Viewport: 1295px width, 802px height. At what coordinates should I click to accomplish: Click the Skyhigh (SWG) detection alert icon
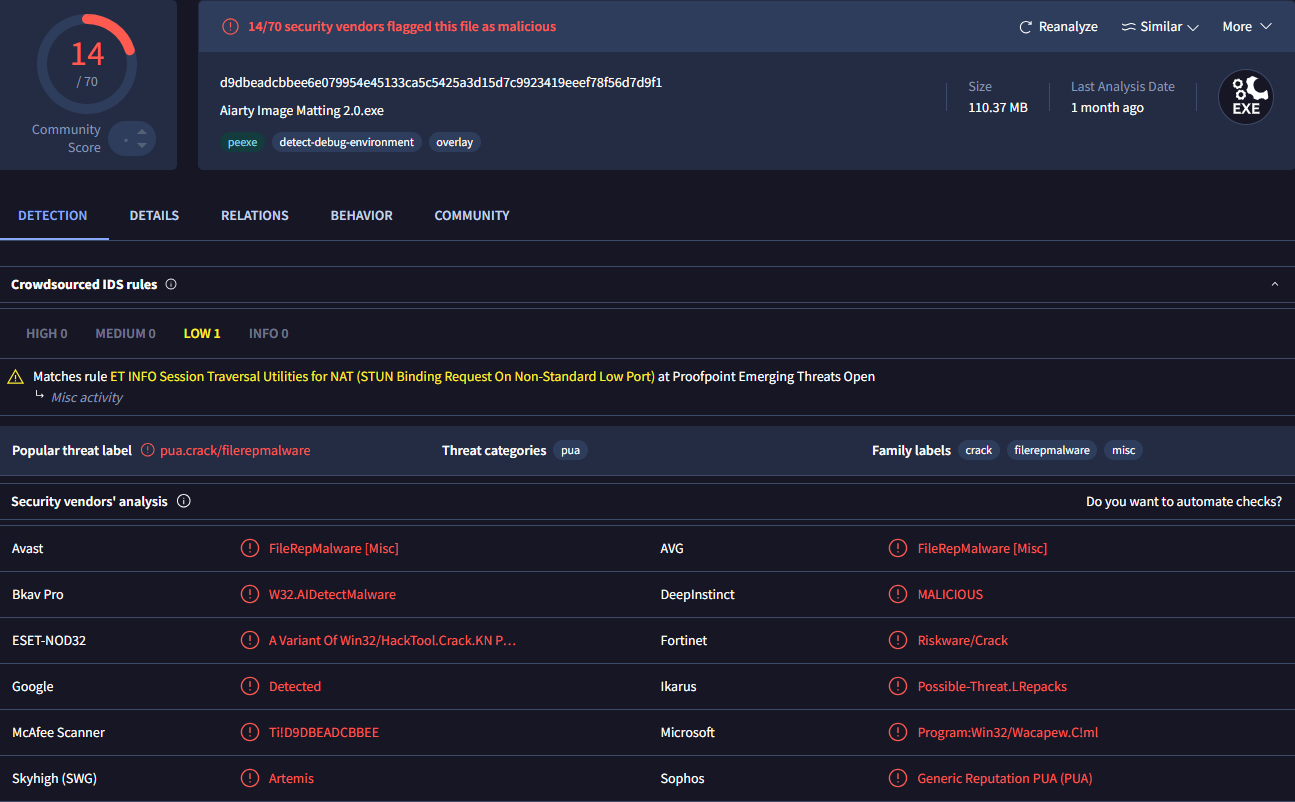pyautogui.click(x=250, y=778)
